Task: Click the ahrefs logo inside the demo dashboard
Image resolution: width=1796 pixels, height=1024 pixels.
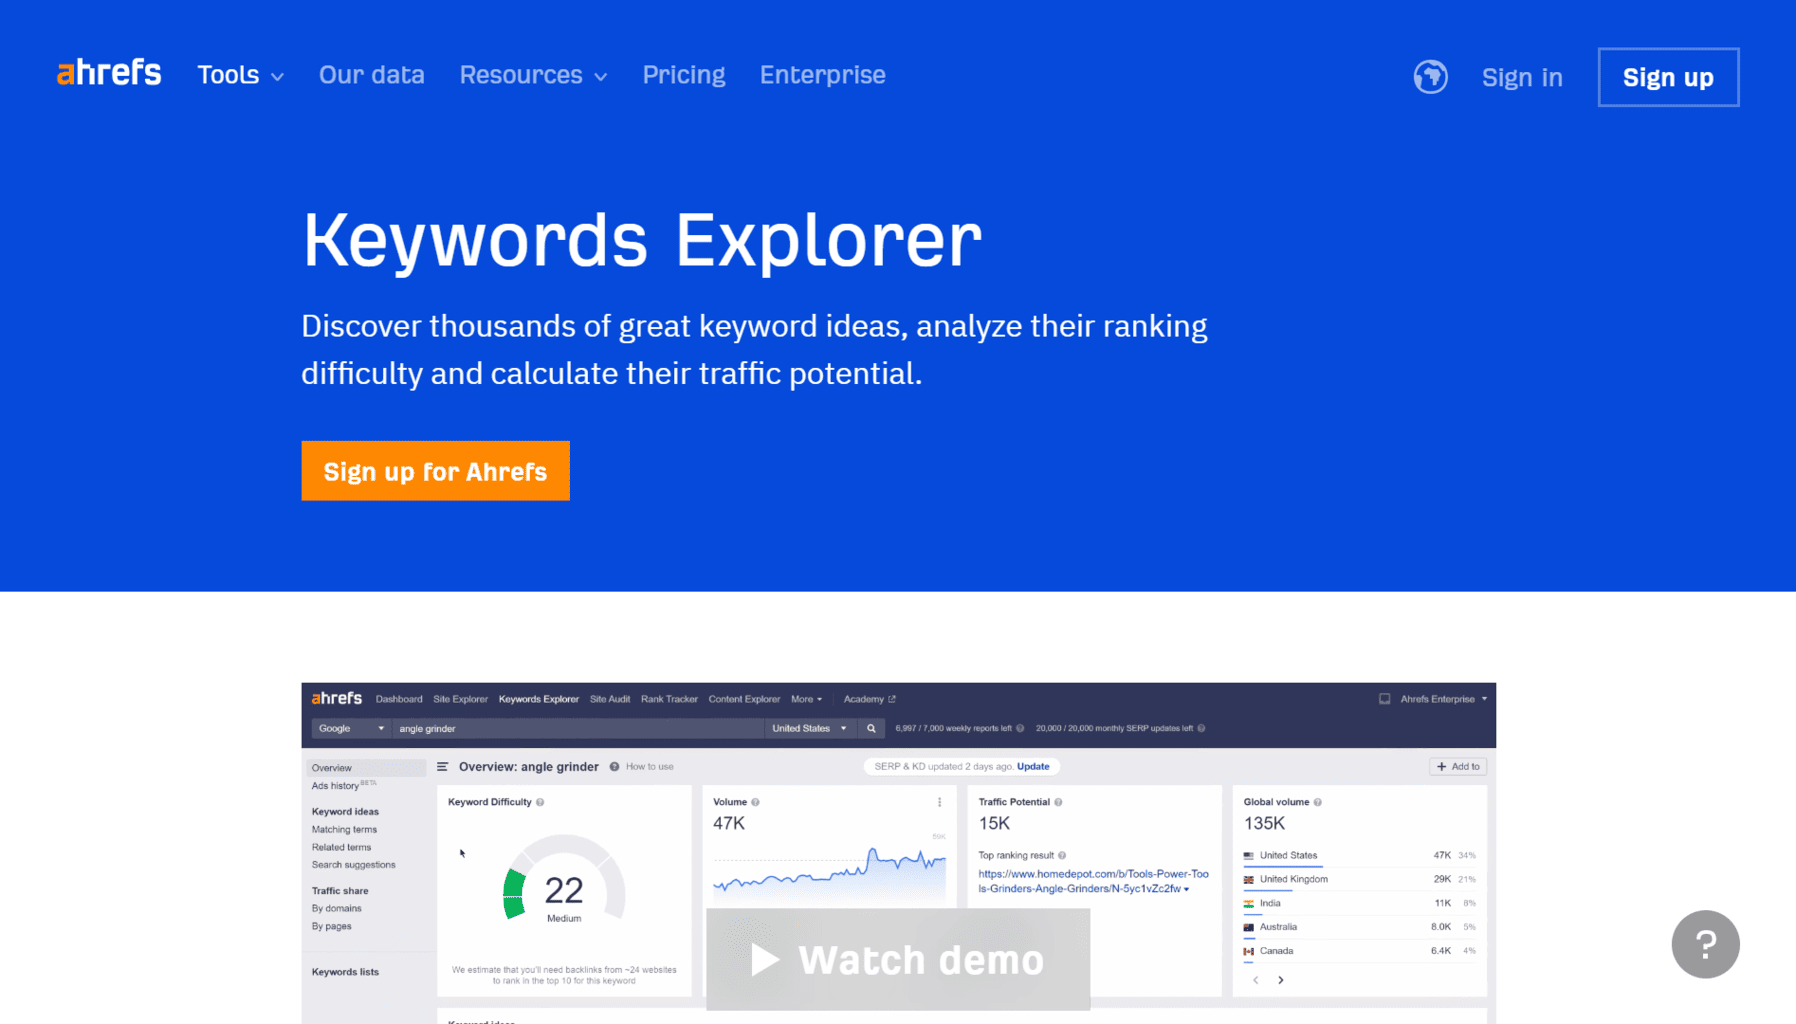Action: pyautogui.click(x=337, y=698)
